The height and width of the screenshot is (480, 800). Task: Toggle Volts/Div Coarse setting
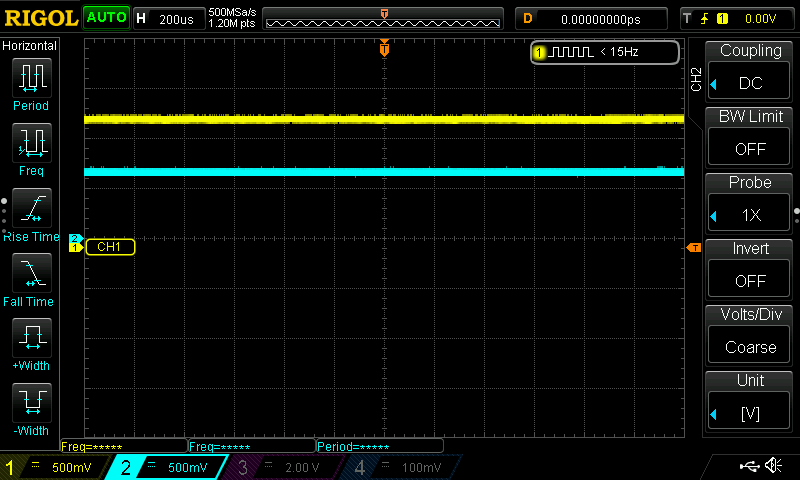point(751,336)
